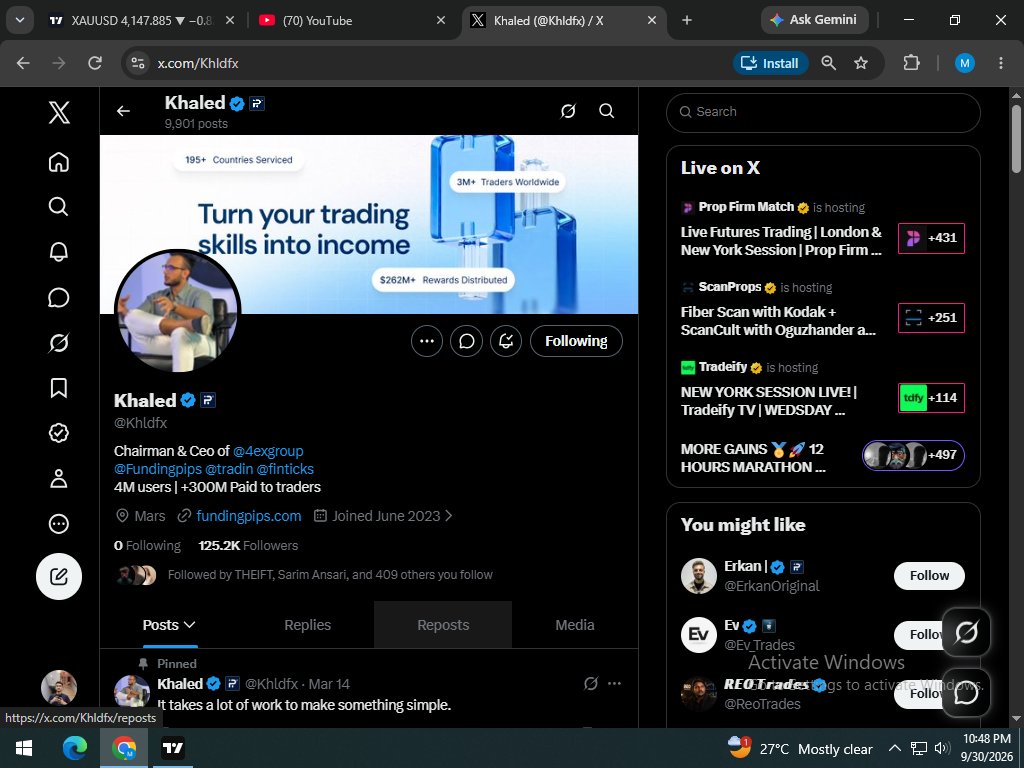Open TradingView app in taskbar

172,748
